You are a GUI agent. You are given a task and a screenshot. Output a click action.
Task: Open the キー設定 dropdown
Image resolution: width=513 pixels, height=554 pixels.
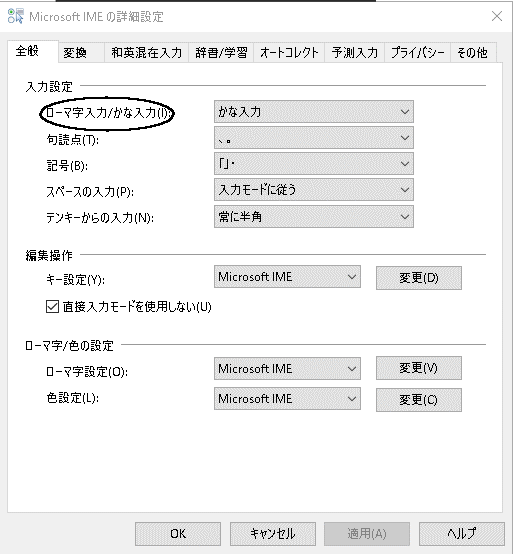[x=287, y=277]
